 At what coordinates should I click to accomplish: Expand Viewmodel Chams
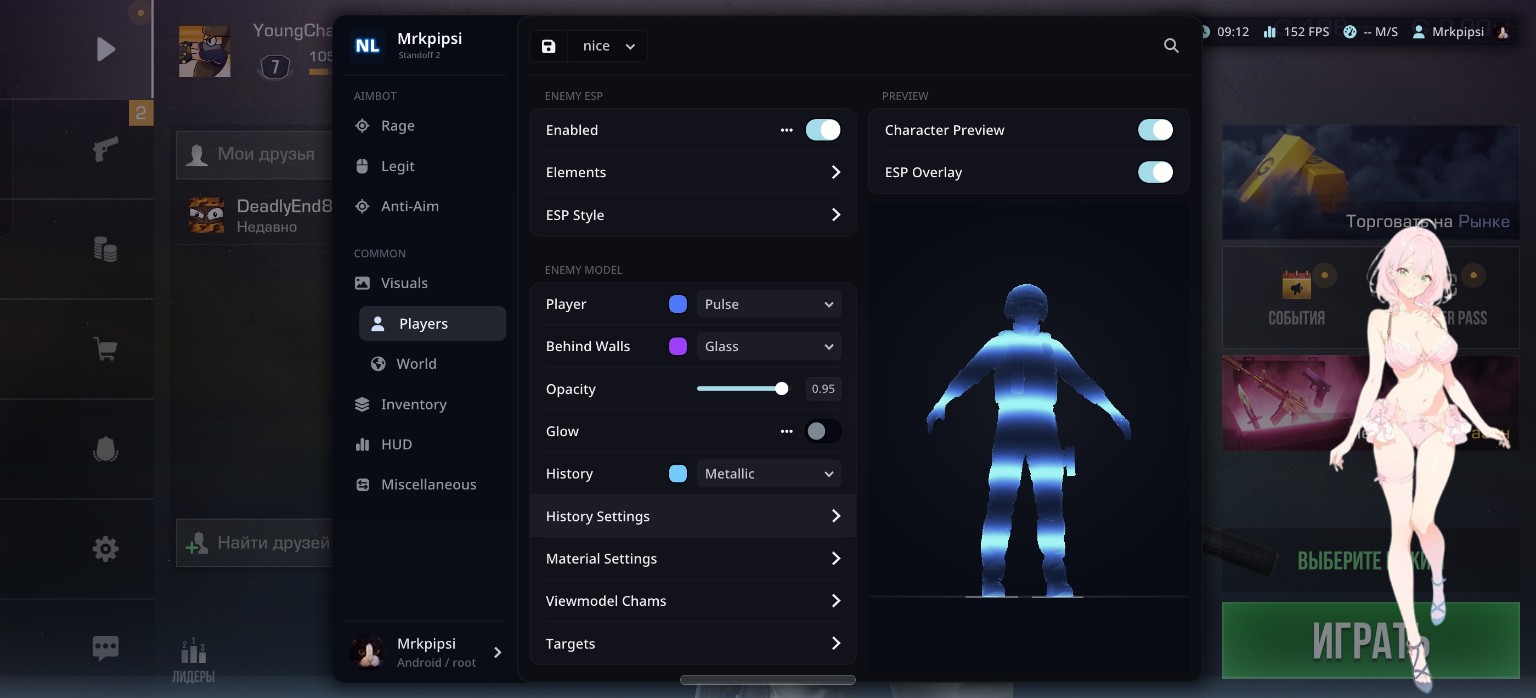pos(693,601)
